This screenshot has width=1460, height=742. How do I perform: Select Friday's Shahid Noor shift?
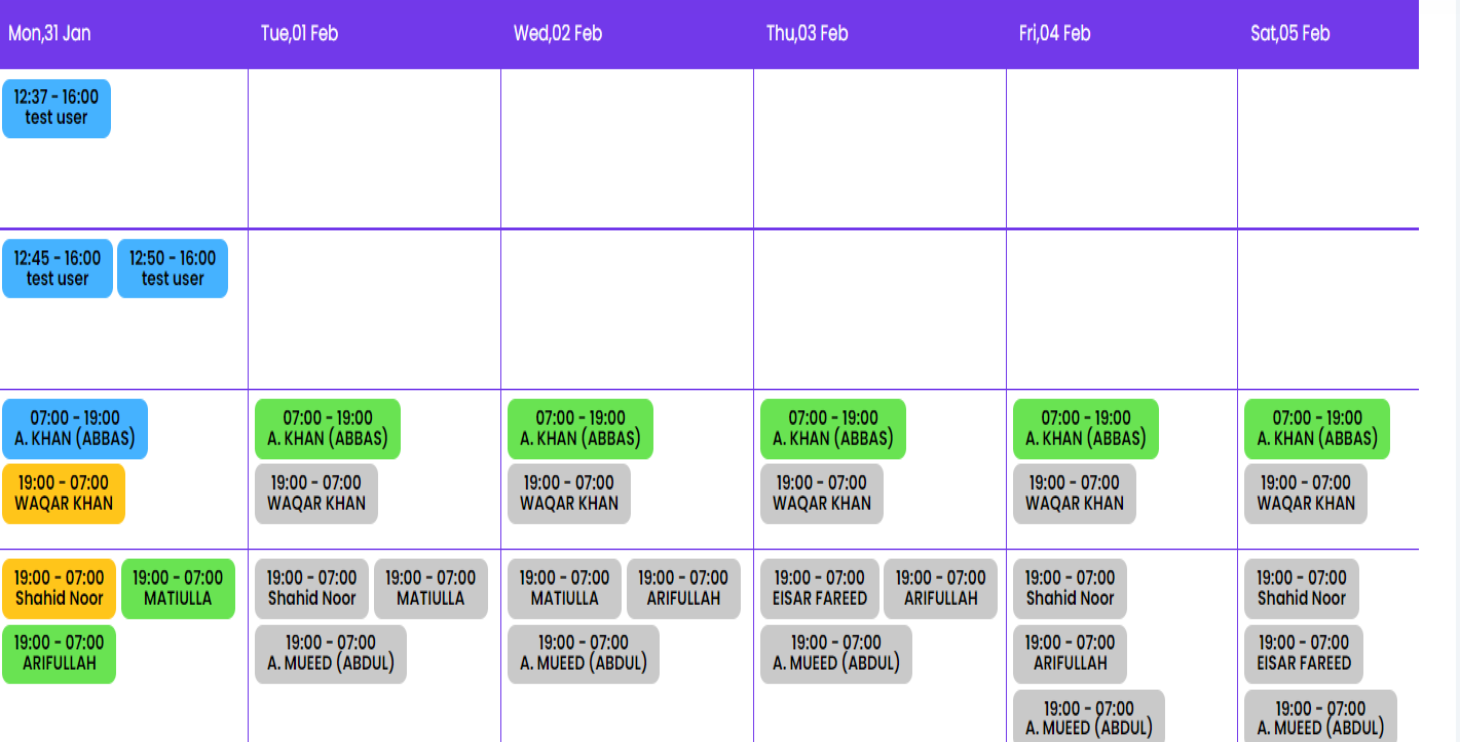click(x=1070, y=588)
